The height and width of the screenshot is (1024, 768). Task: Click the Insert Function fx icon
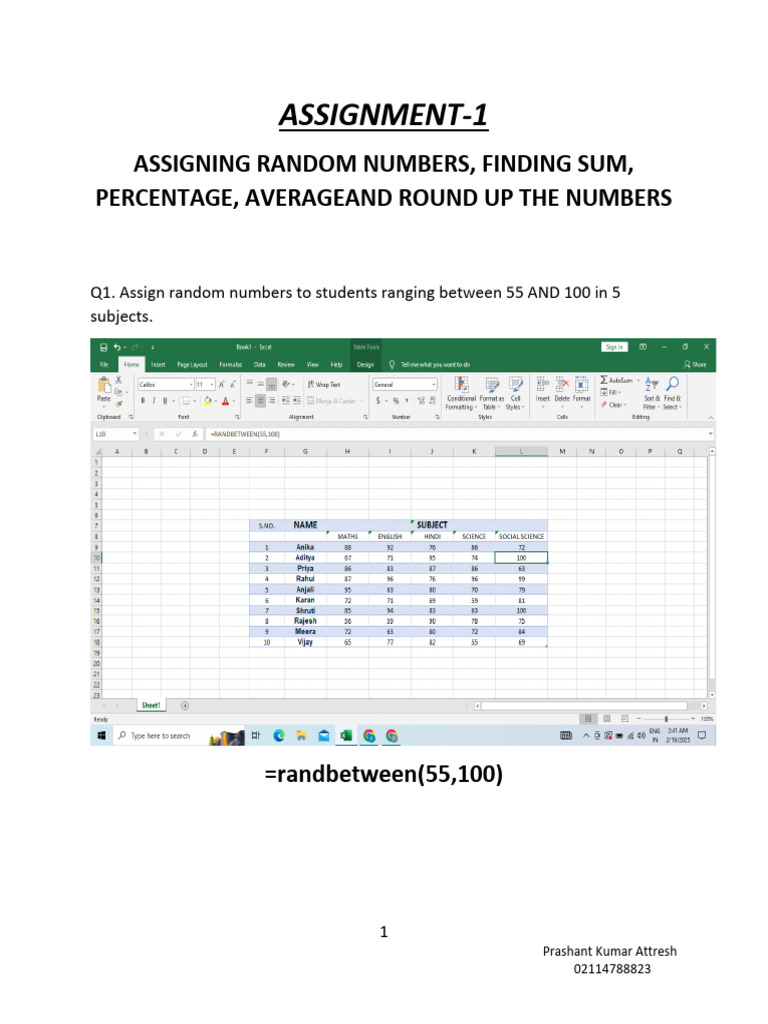point(195,434)
